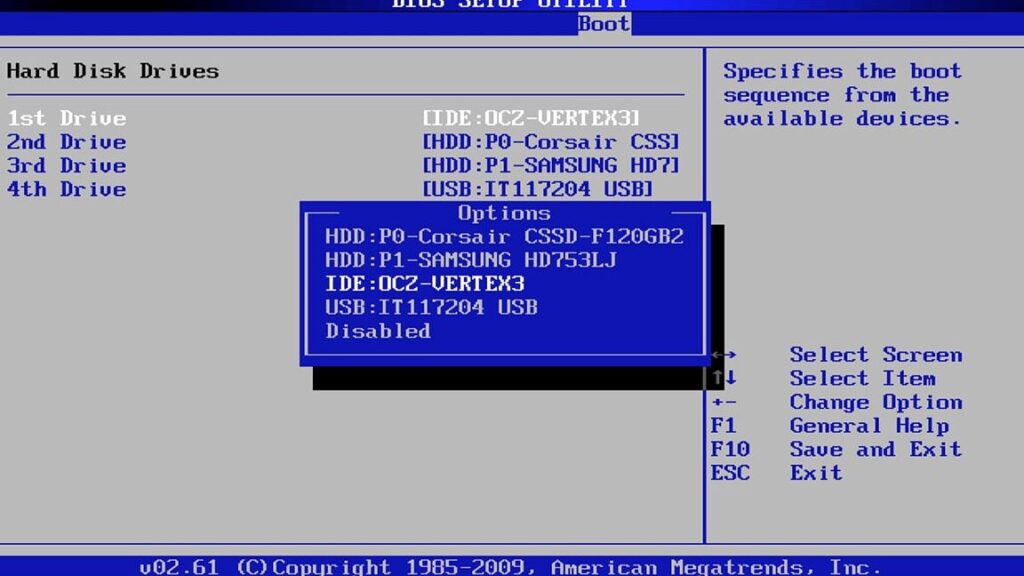
Task: Select highlighted IDE:OCZ-VERTEX3 entry in Options popup
Action: (x=425, y=284)
